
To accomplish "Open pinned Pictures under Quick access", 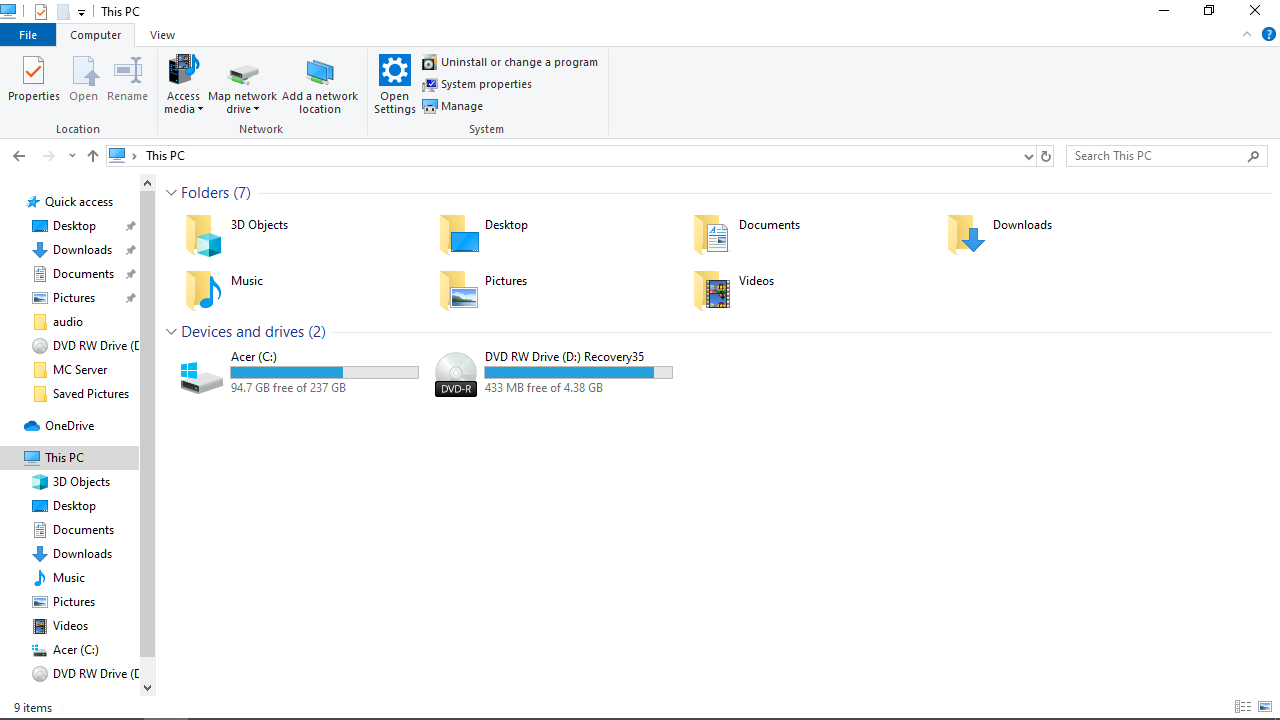I will 74,298.
